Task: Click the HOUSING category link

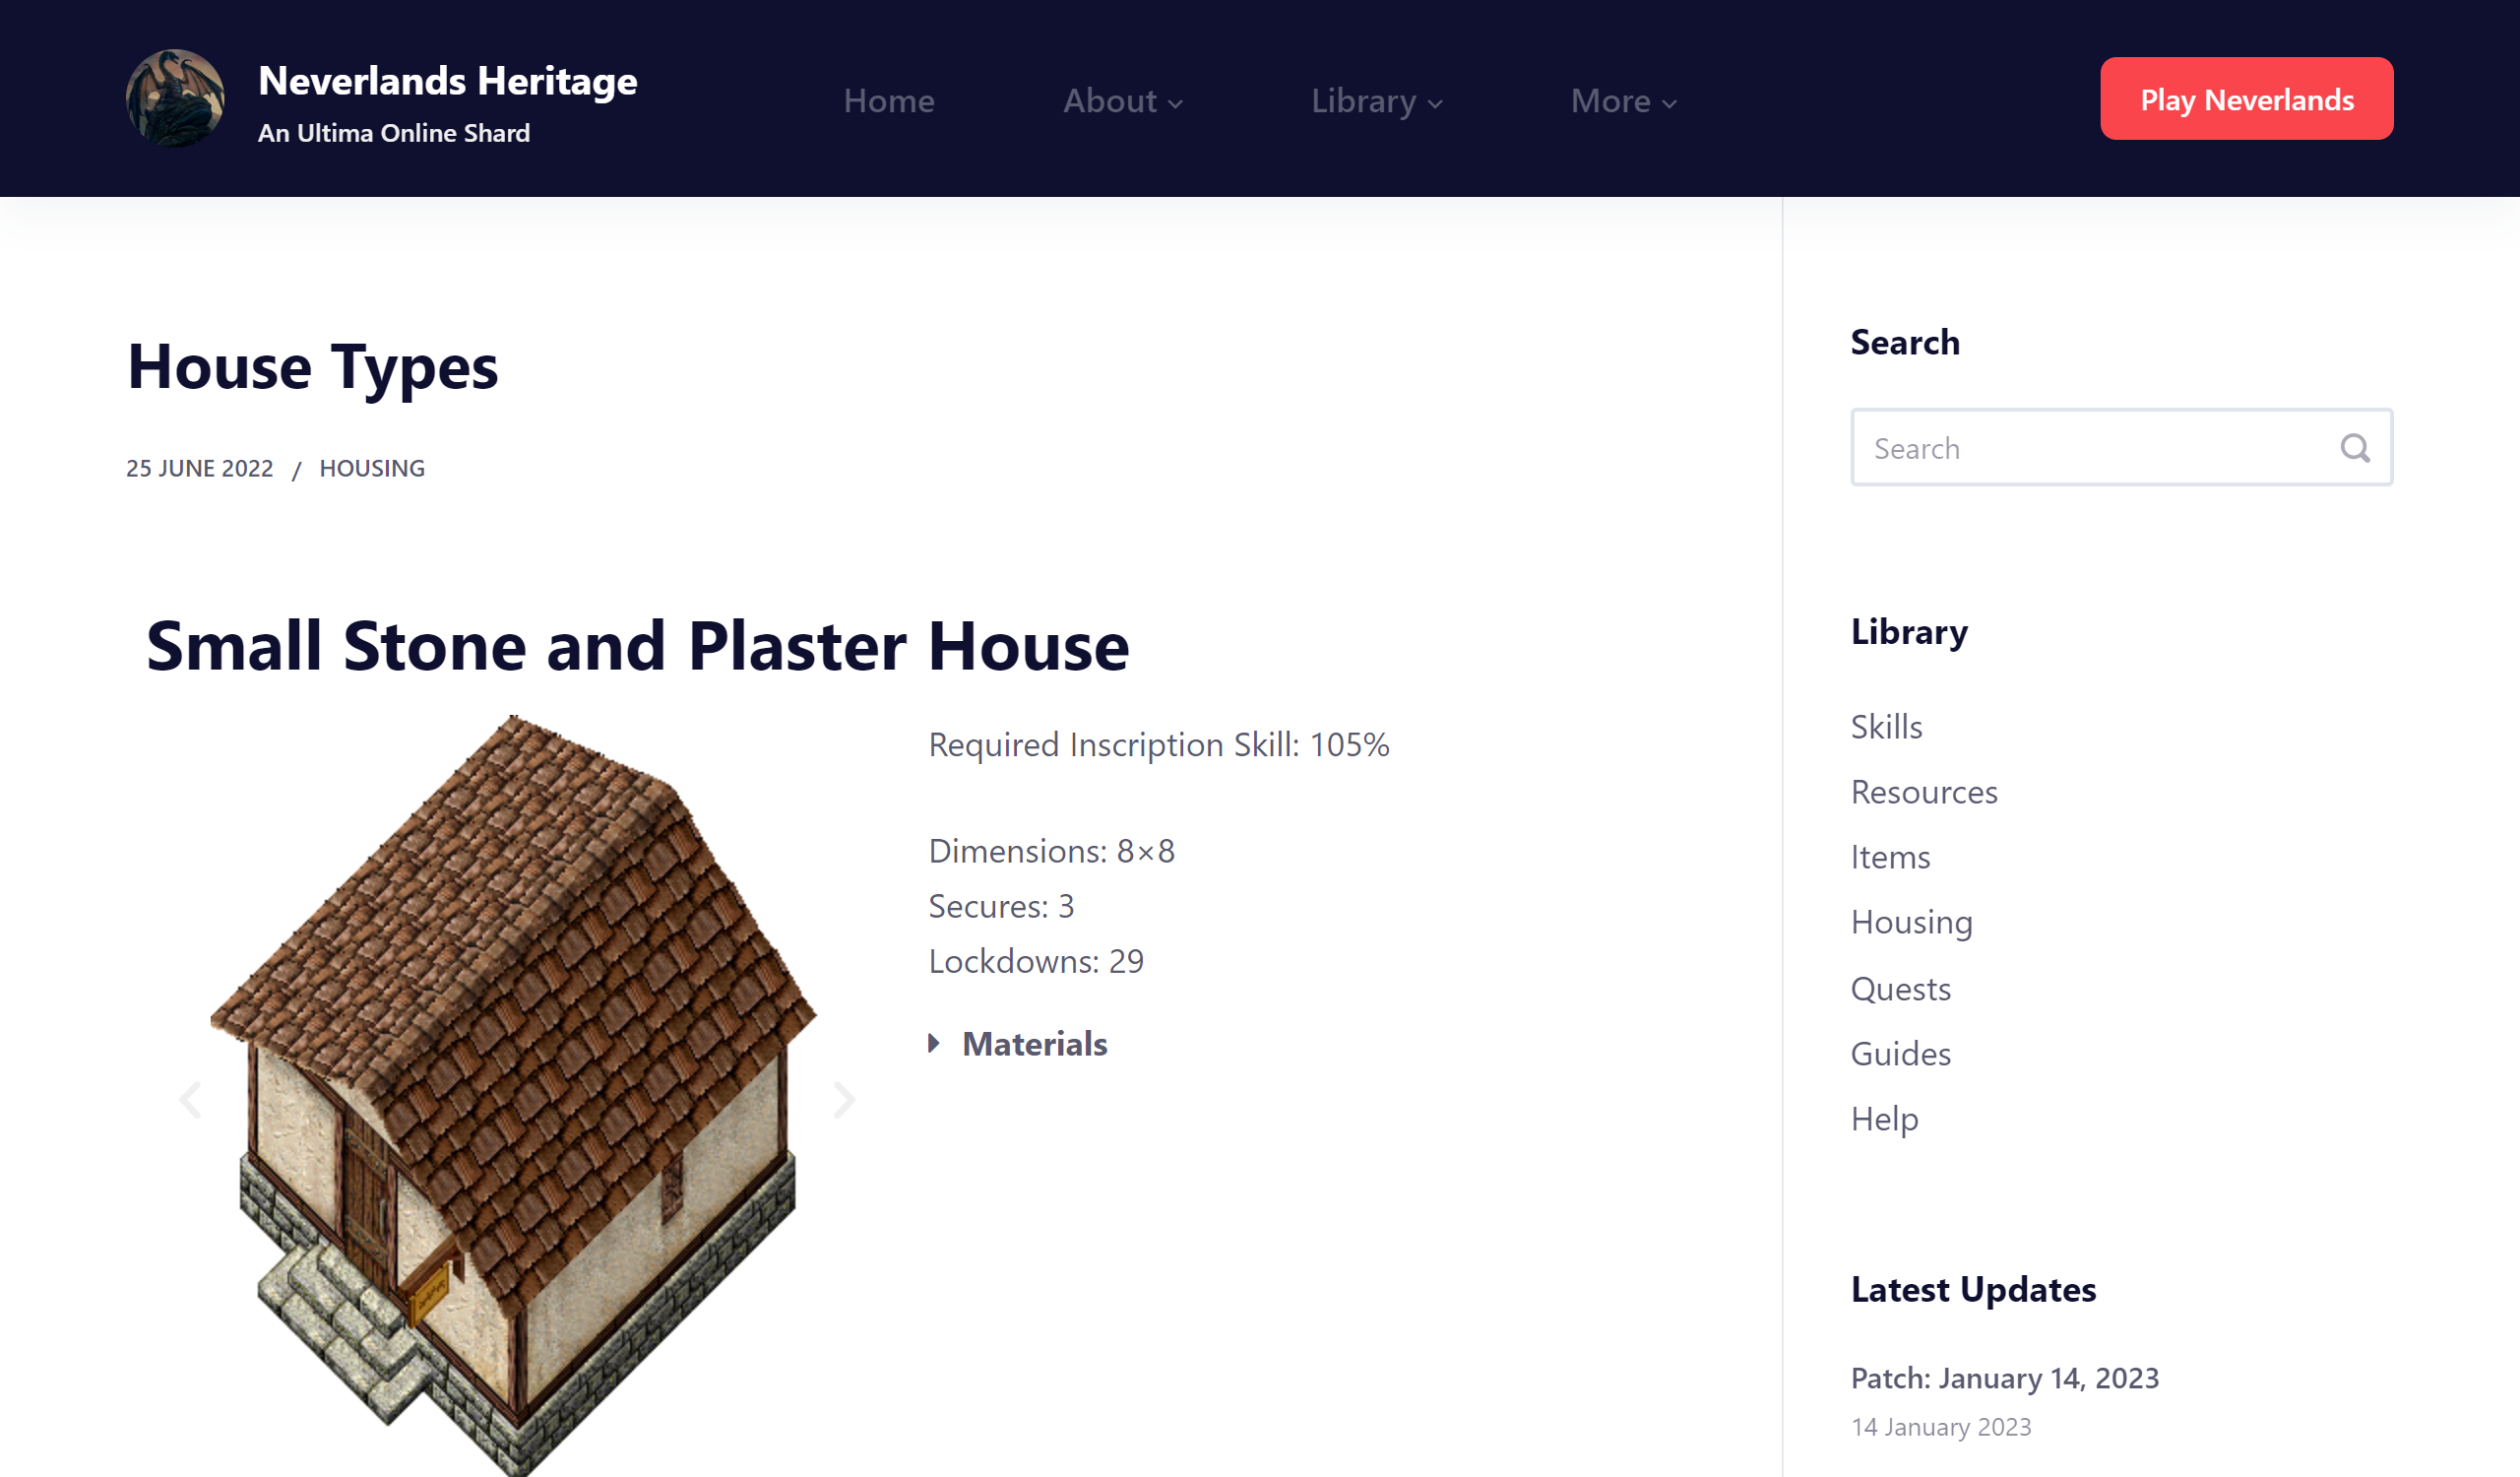Action: tap(372, 468)
